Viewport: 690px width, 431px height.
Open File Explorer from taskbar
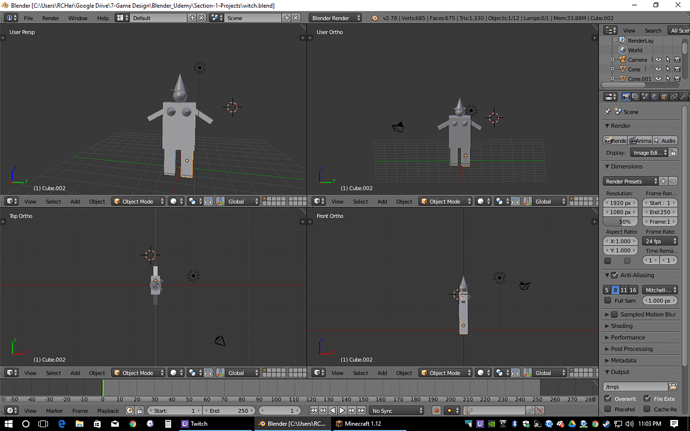pos(79,424)
